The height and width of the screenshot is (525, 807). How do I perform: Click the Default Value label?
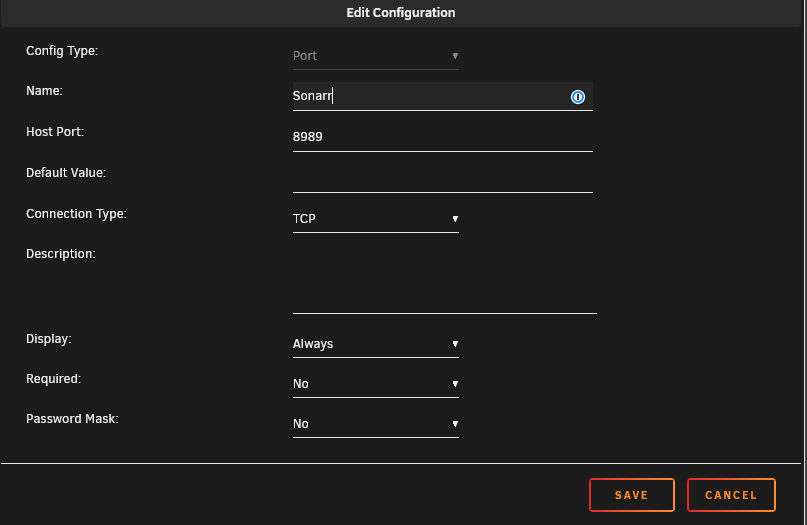click(x=66, y=173)
